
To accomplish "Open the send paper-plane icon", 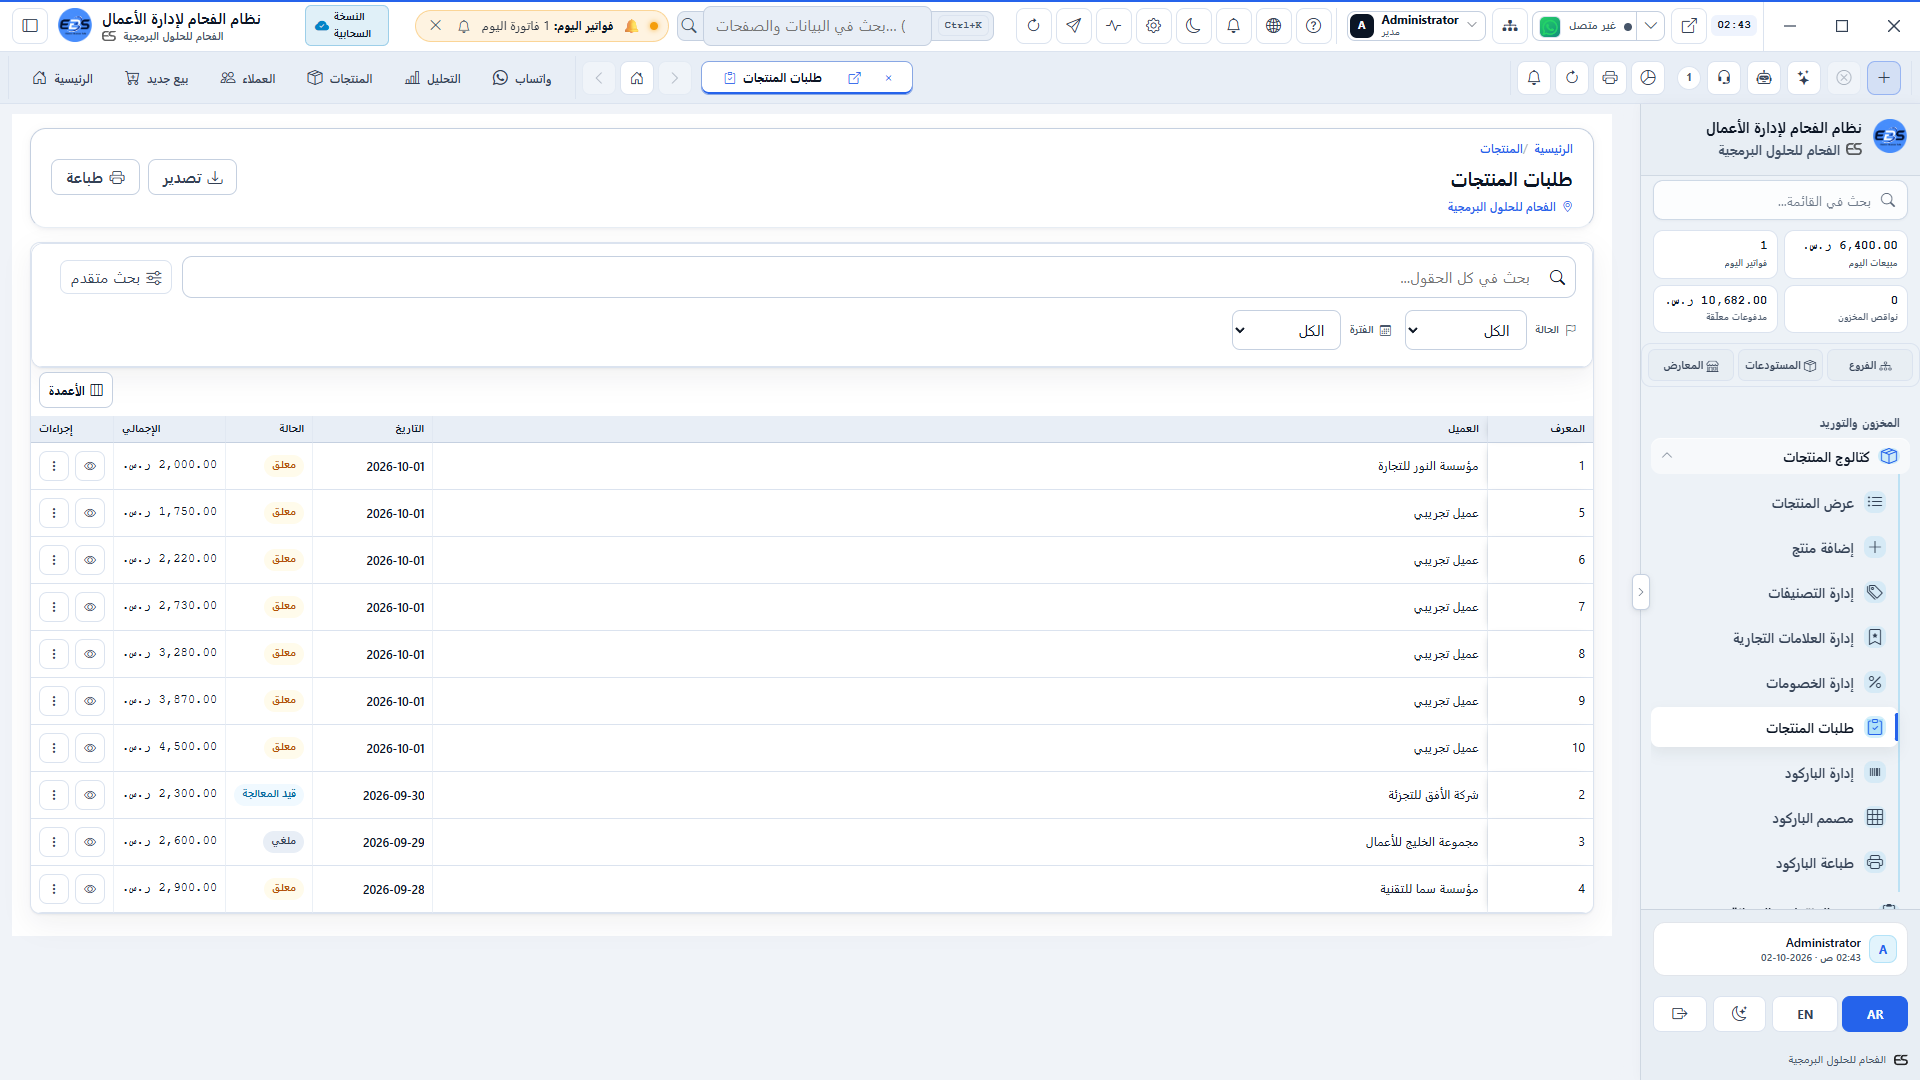I will coord(1074,26).
